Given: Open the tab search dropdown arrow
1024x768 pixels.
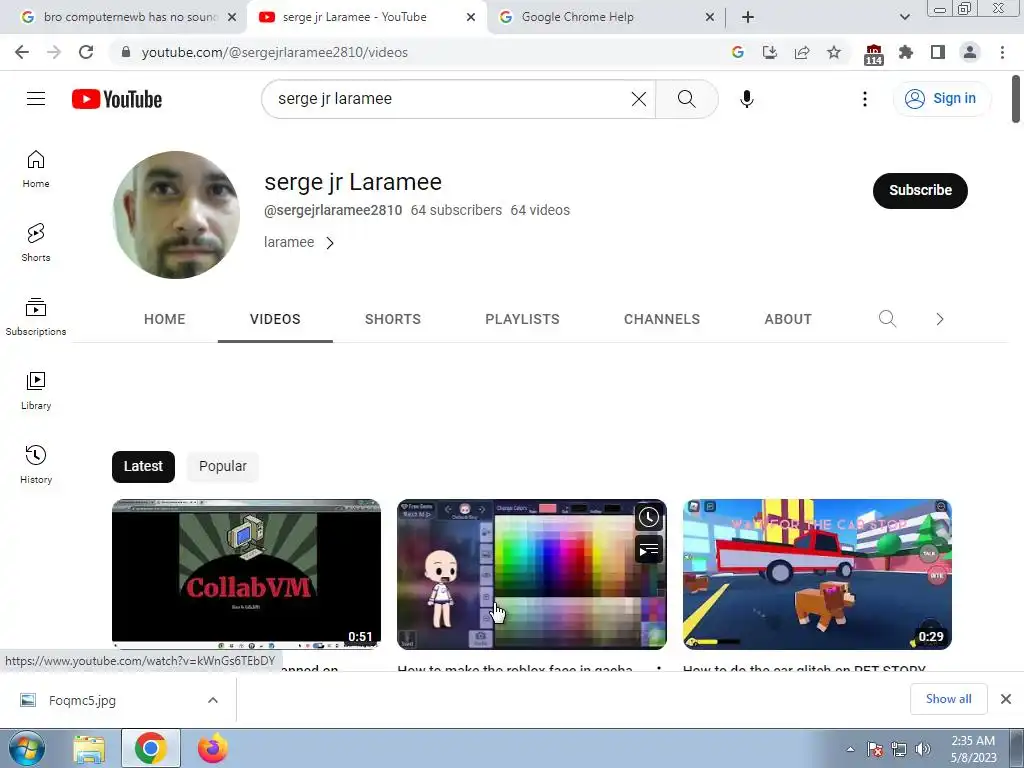Looking at the screenshot, I should [x=904, y=17].
